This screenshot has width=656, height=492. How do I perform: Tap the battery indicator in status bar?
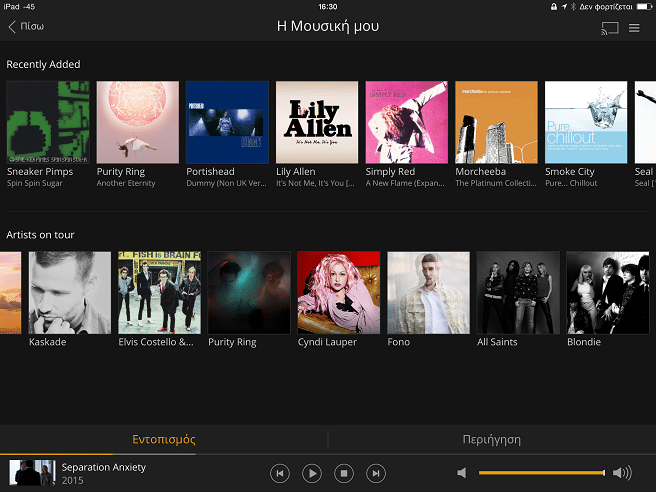tap(644, 7)
